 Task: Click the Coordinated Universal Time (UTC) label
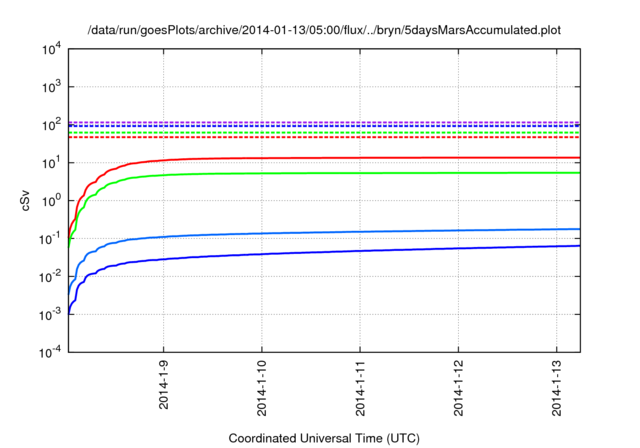point(324,439)
